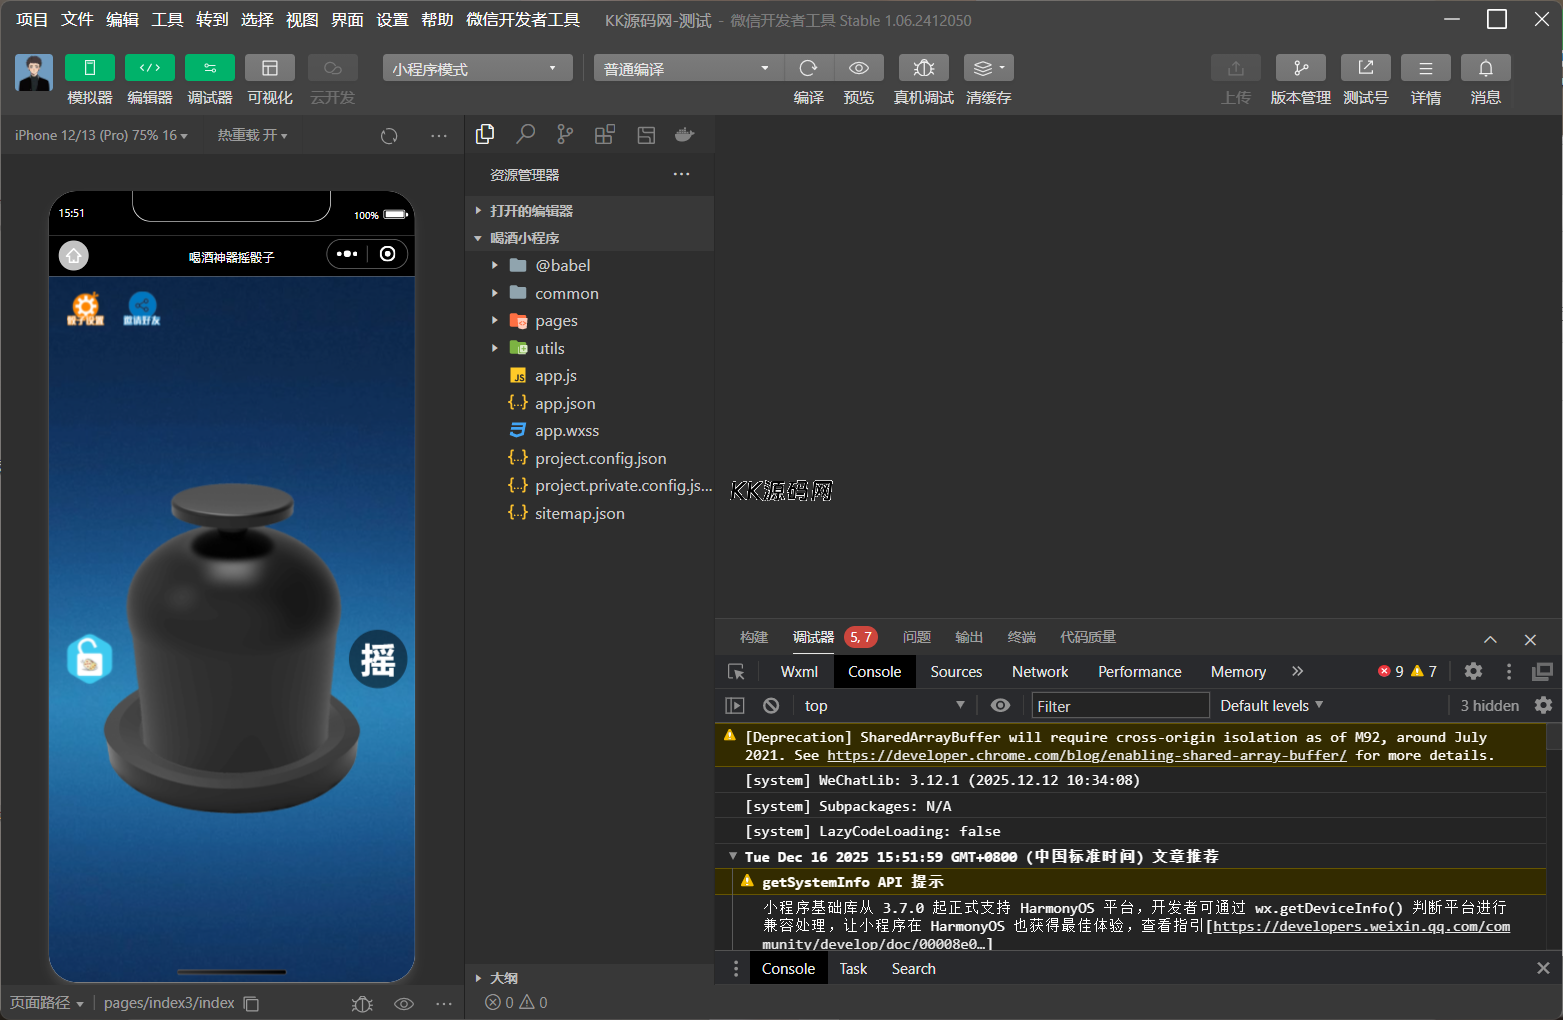
Task: Open the 工具 menu
Action: click(167, 20)
